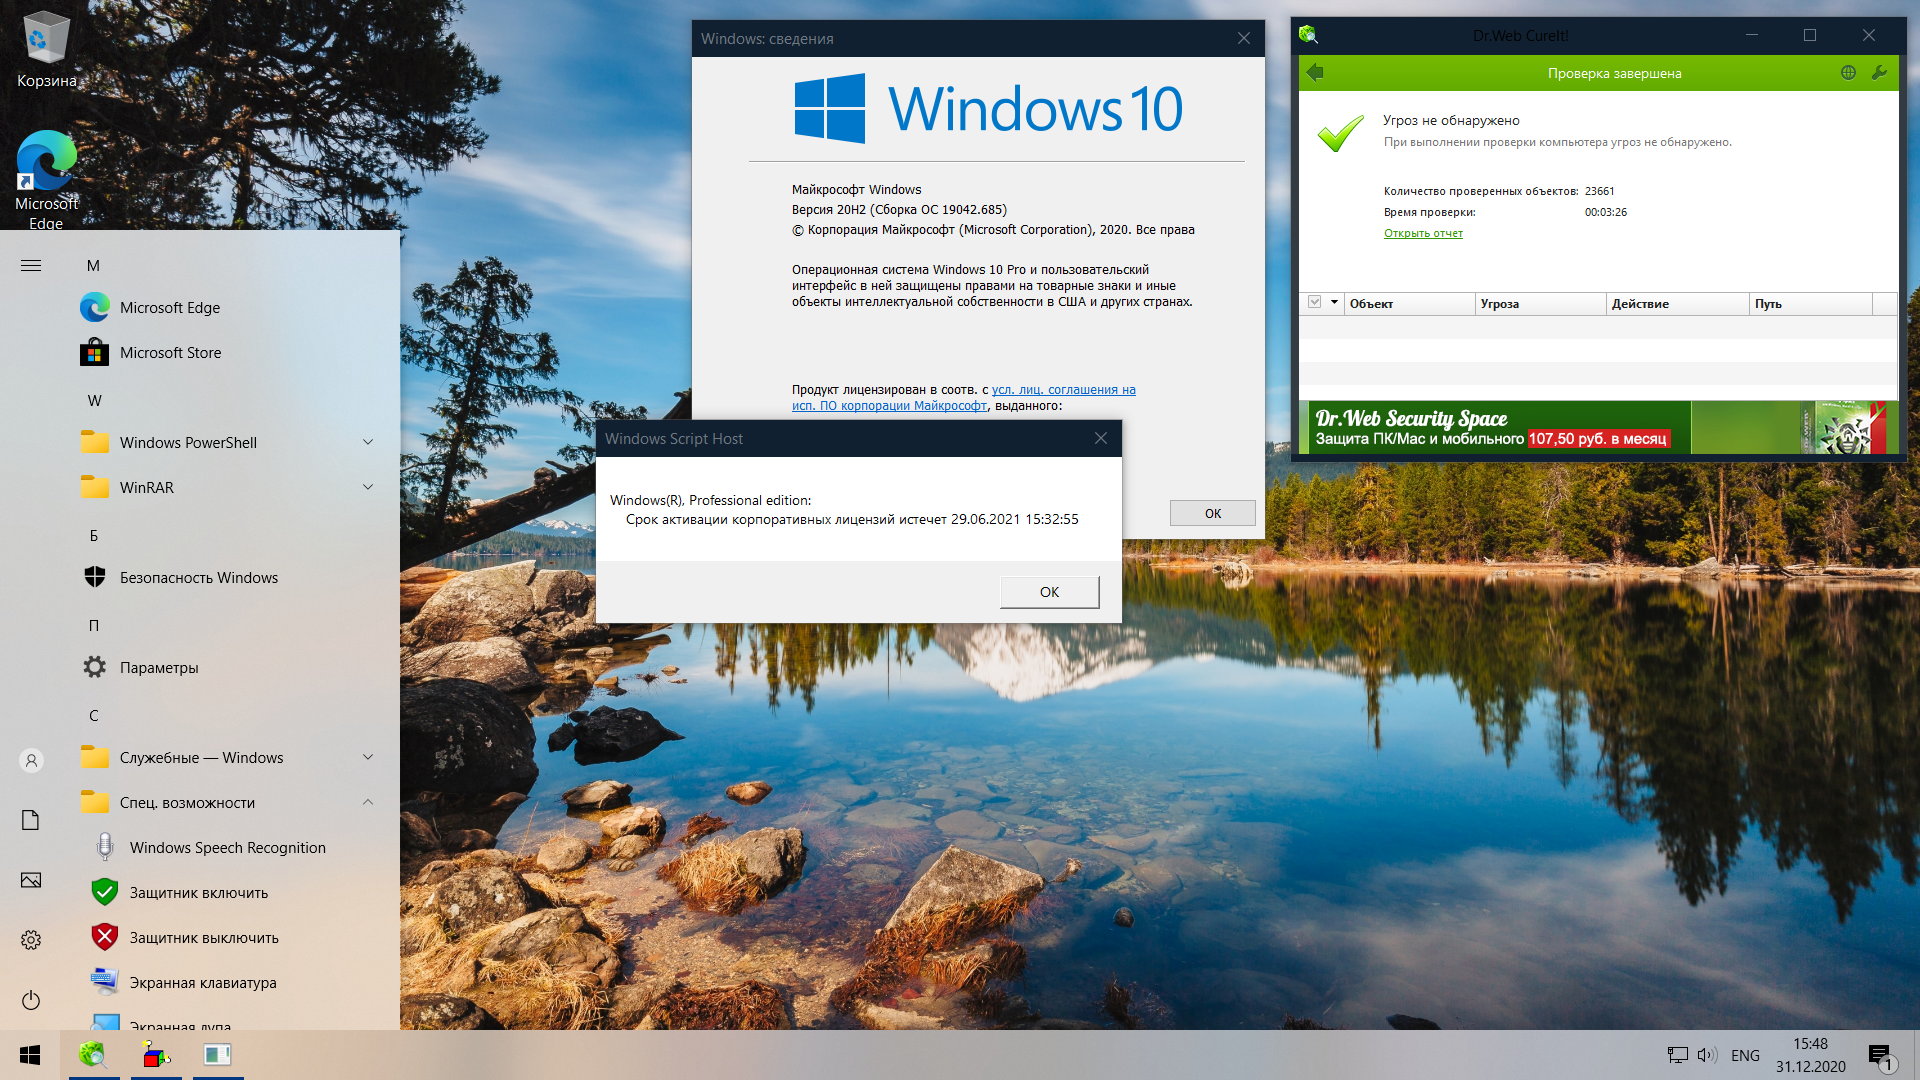Open the notification center icon
Viewport: 1920px width, 1080px height.
tap(1880, 1056)
